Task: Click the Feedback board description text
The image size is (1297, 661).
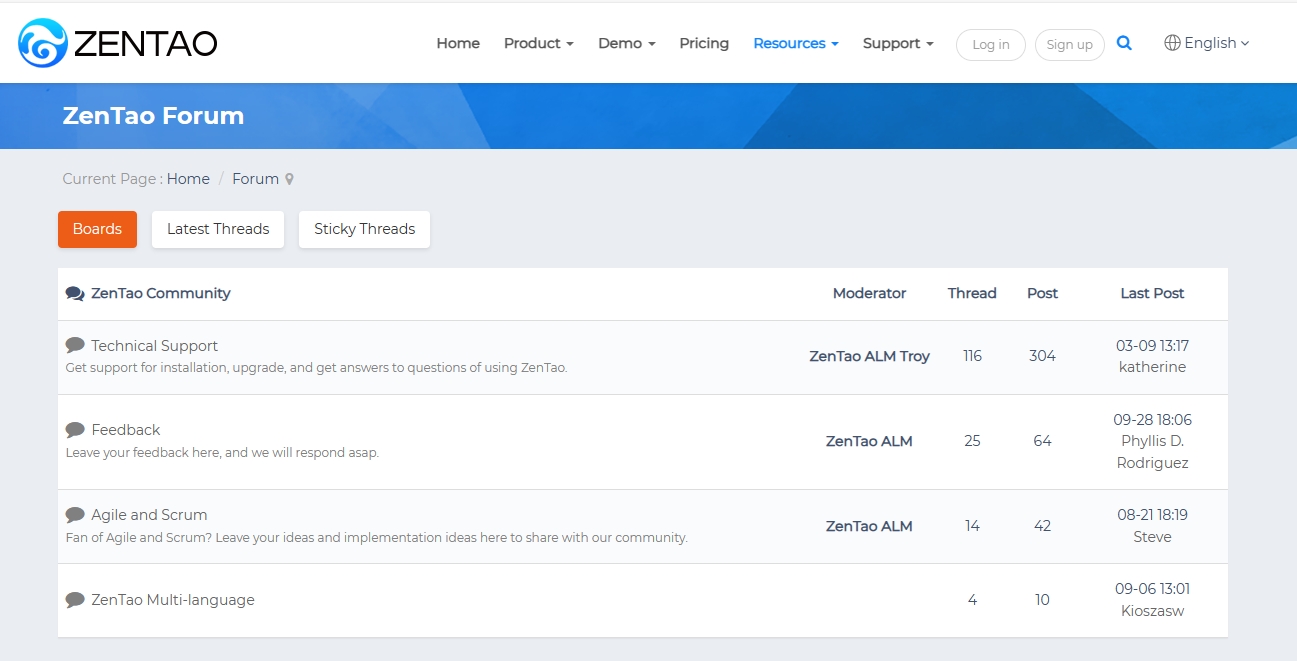Action: tap(222, 453)
